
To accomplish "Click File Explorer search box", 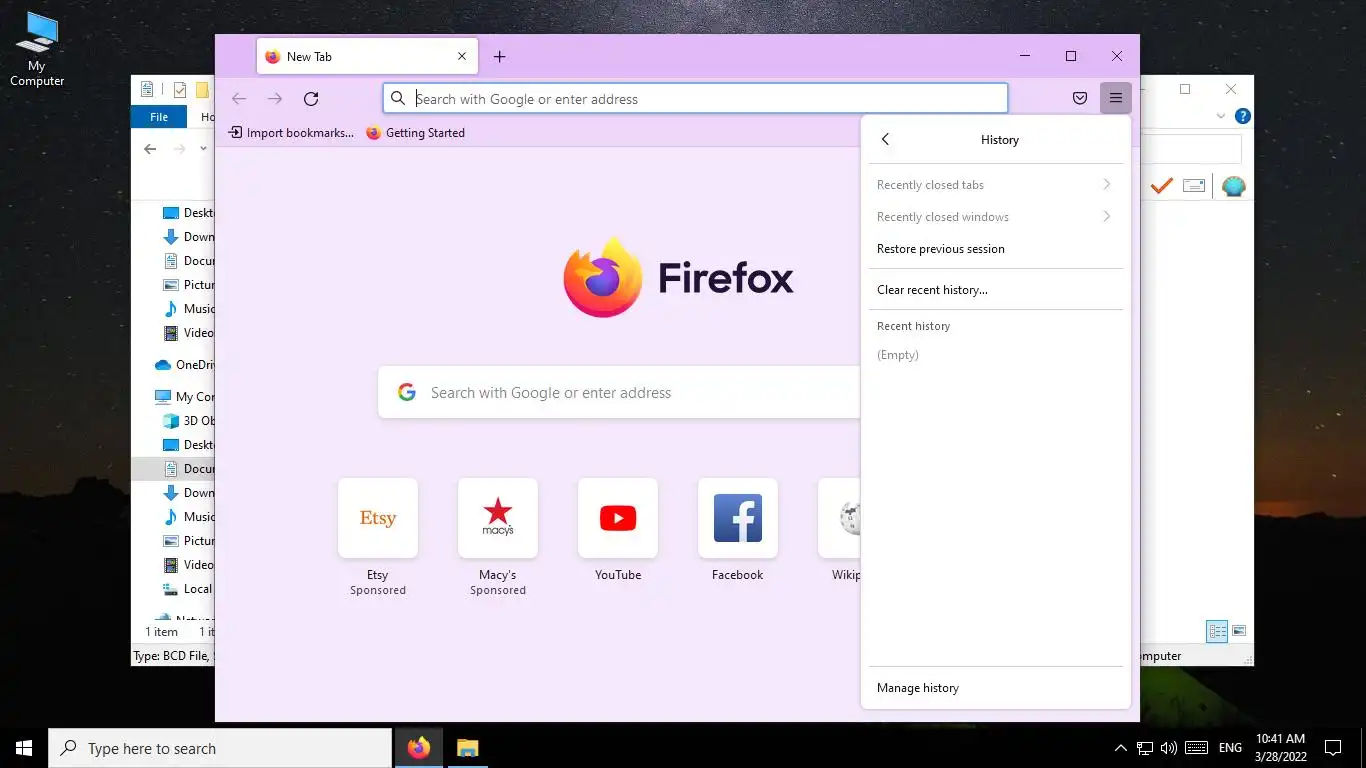I will pos(1191,149).
